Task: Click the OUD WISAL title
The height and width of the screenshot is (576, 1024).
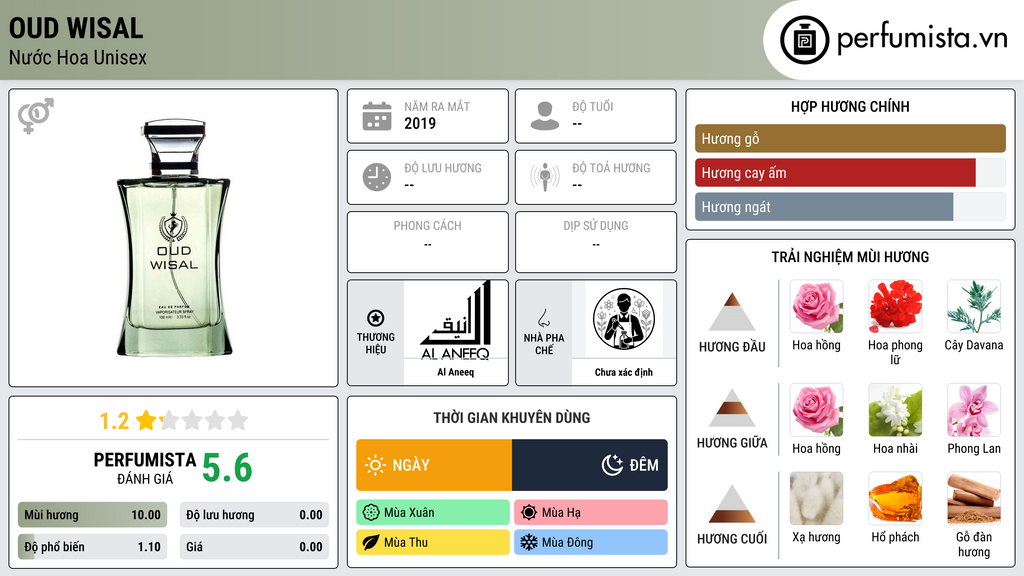Action: point(76,28)
